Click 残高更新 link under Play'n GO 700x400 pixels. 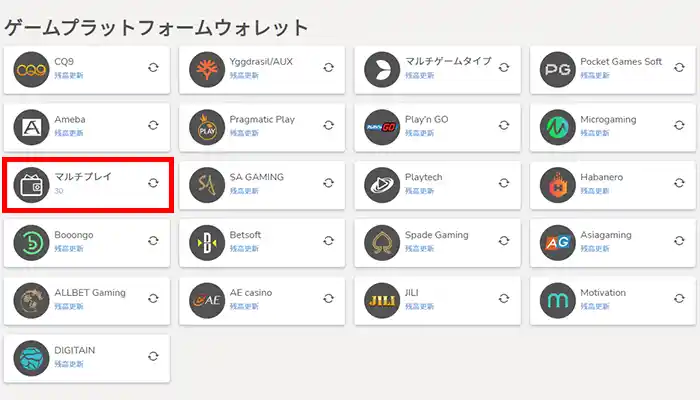click(x=418, y=133)
